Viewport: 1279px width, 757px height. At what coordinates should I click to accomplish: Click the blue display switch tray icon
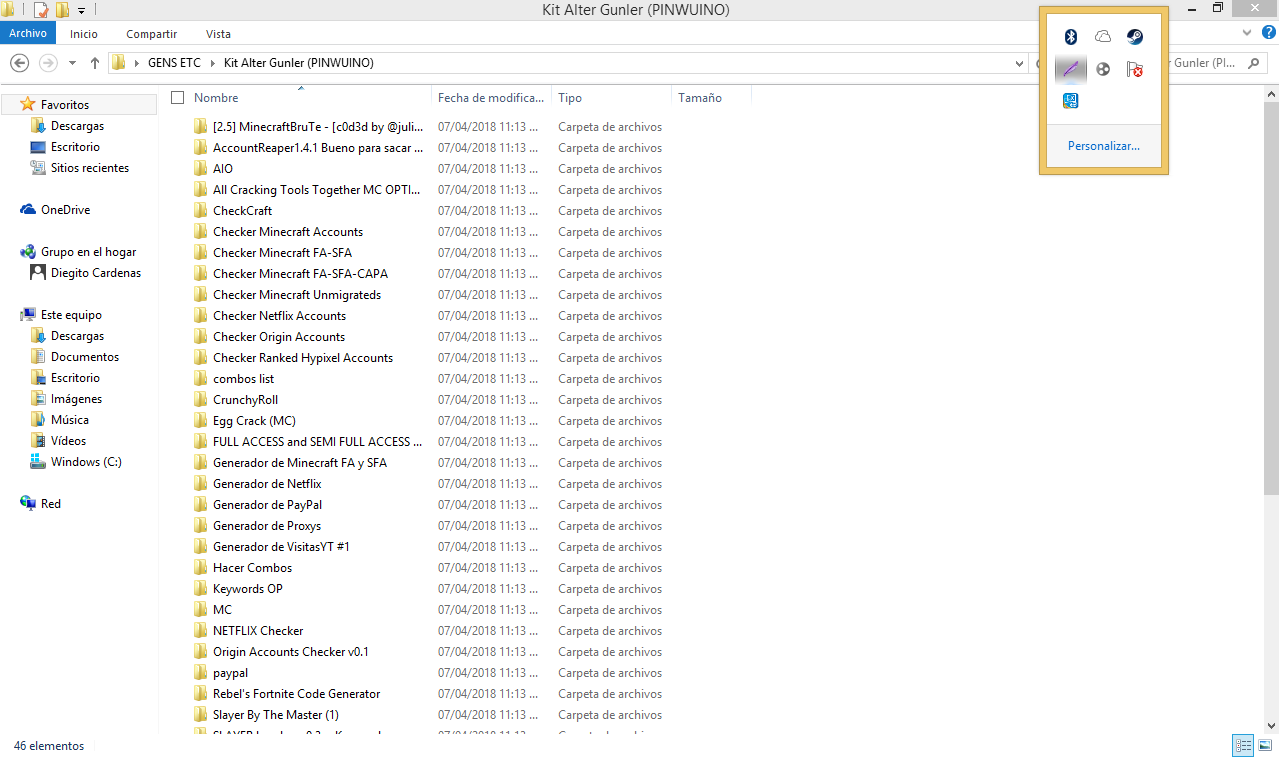coord(1071,101)
